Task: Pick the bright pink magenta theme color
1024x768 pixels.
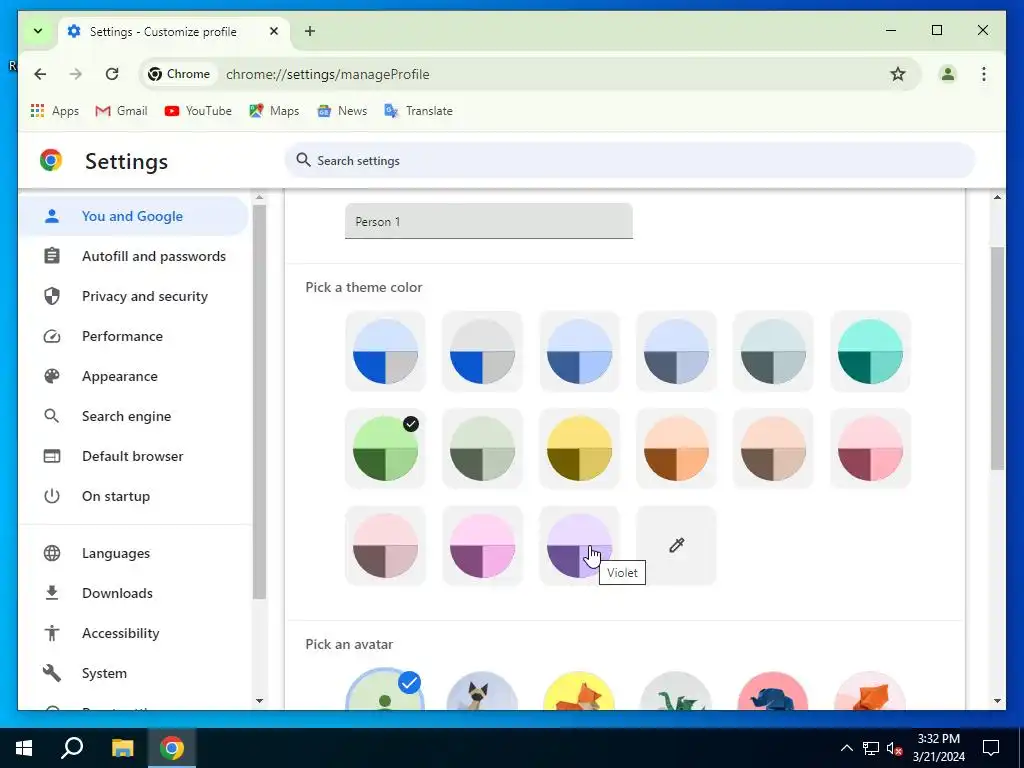Action: pyautogui.click(x=482, y=545)
